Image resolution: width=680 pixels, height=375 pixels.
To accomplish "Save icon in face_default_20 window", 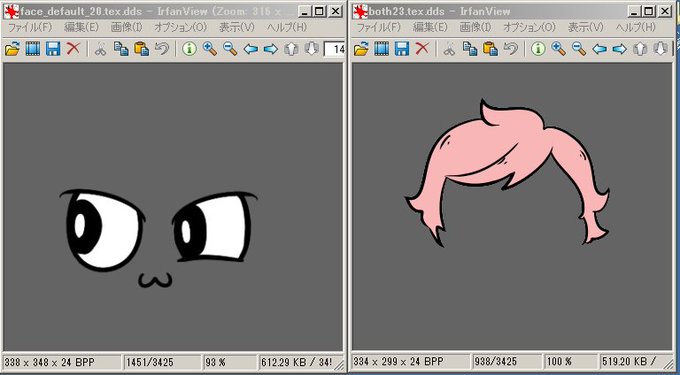I will coord(53,49).
